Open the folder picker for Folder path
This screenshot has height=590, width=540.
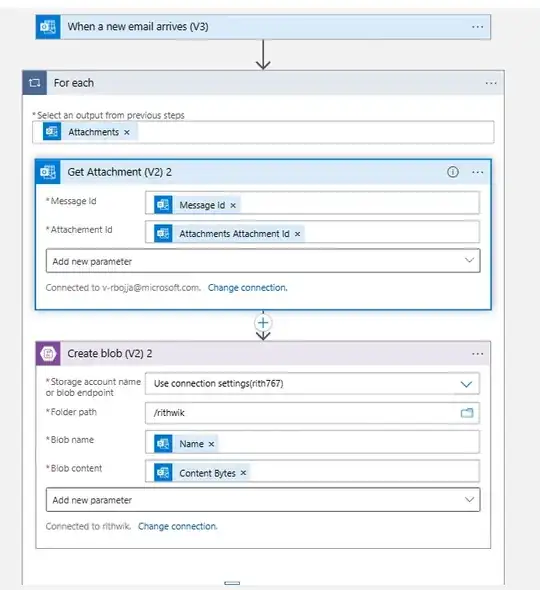click(467, 413)
